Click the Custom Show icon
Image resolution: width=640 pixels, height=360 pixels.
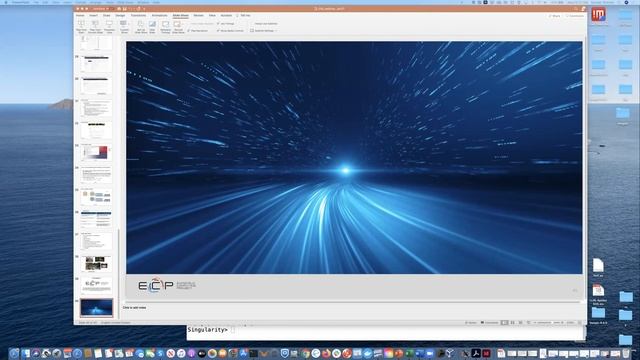(123, 24)
